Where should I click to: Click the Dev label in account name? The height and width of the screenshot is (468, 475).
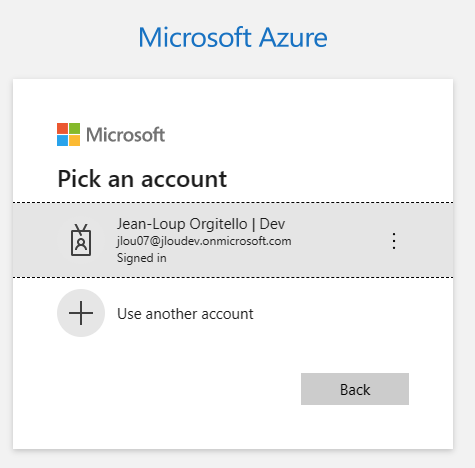click(272, 224)
